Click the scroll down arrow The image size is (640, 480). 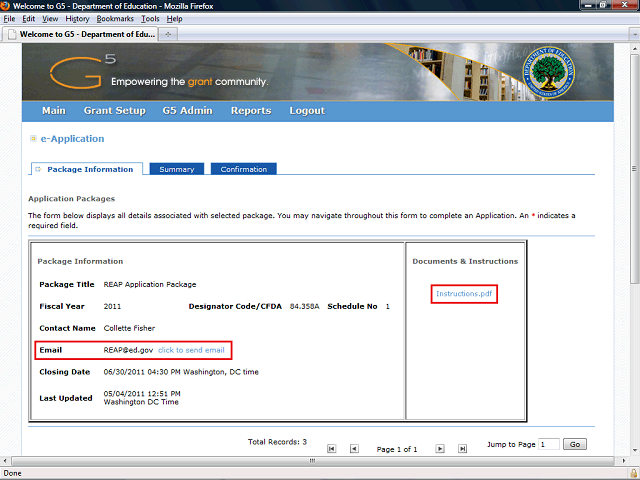click(x=634, y=451)
